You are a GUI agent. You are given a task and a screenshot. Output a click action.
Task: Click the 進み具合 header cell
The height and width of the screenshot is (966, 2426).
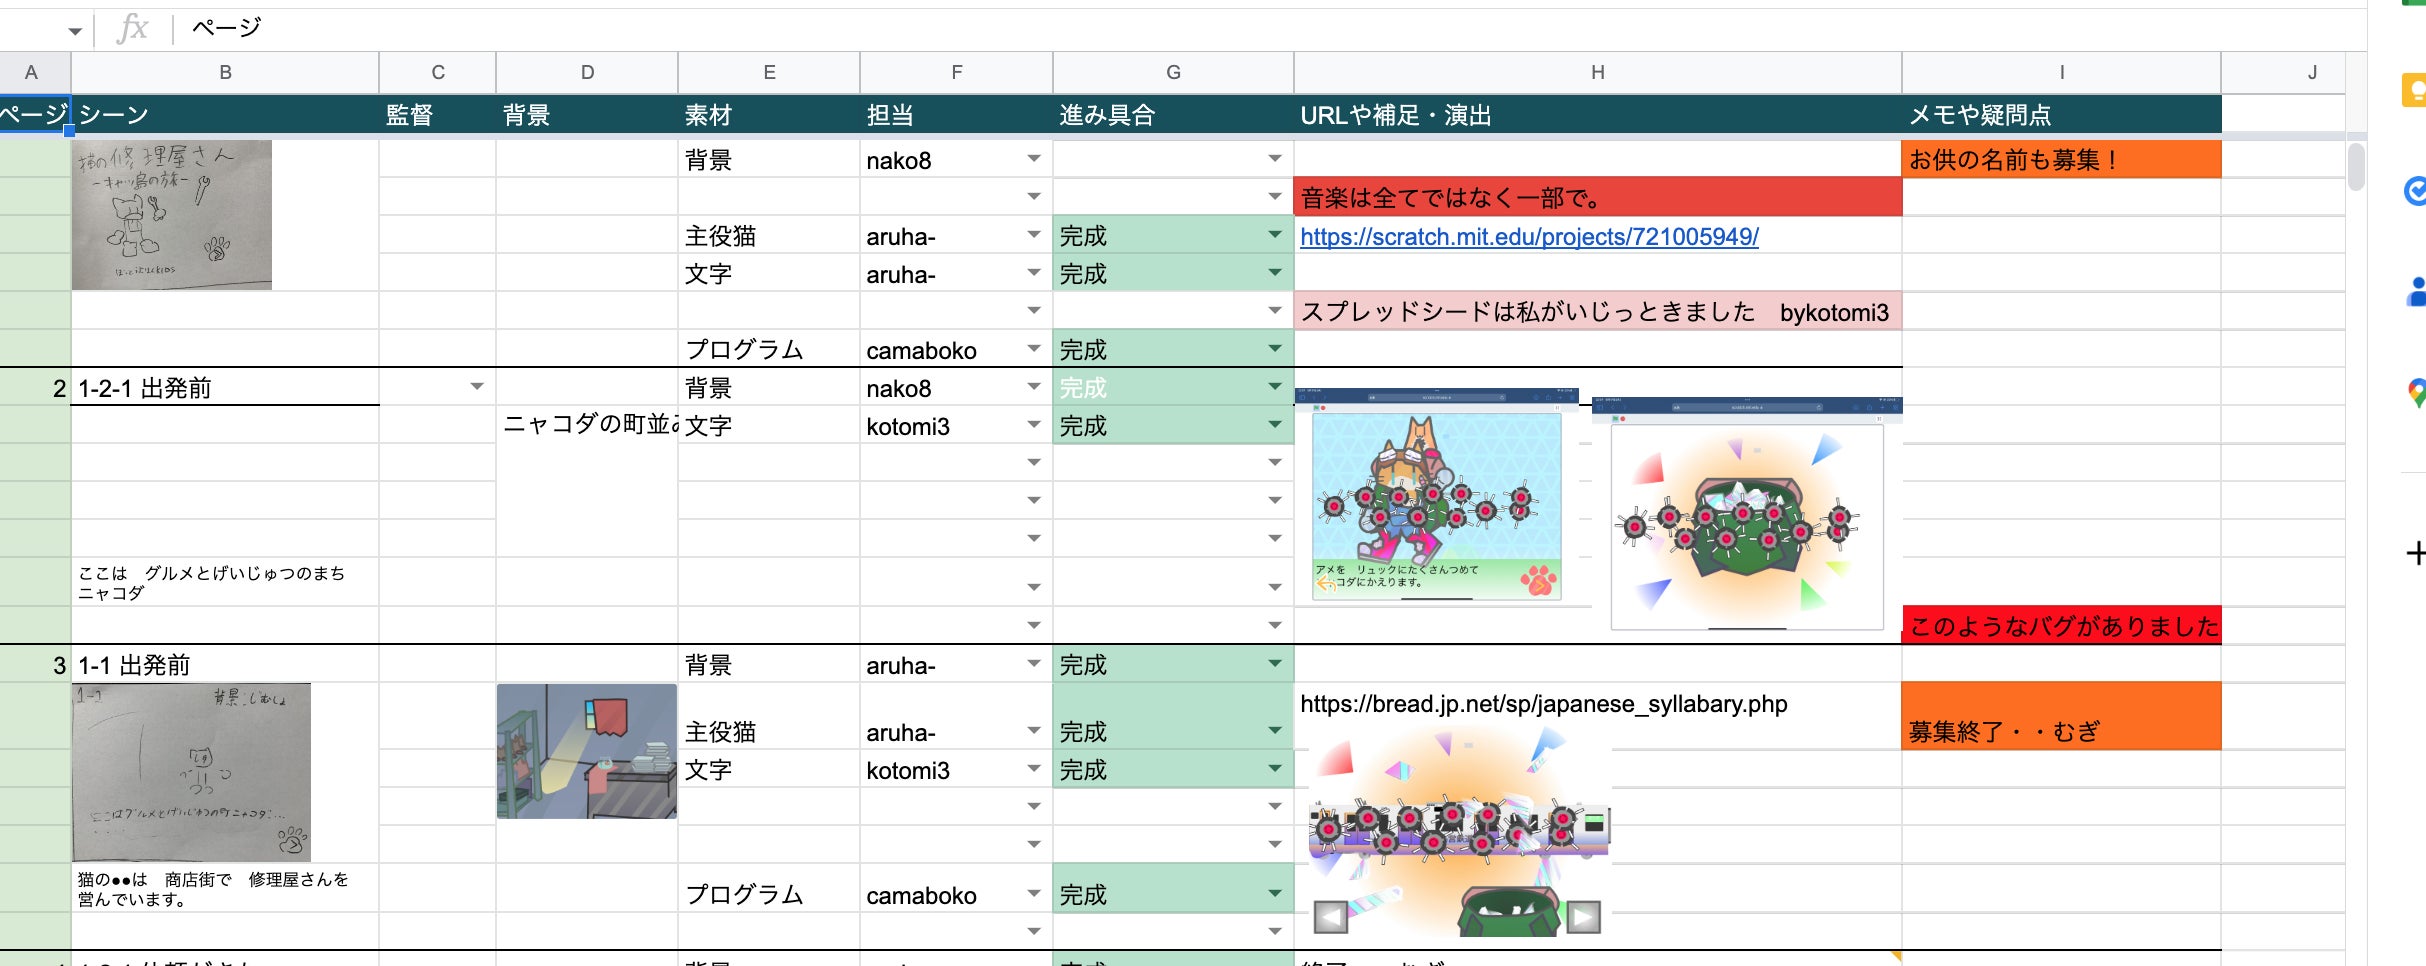click(x=1172, y=115)
